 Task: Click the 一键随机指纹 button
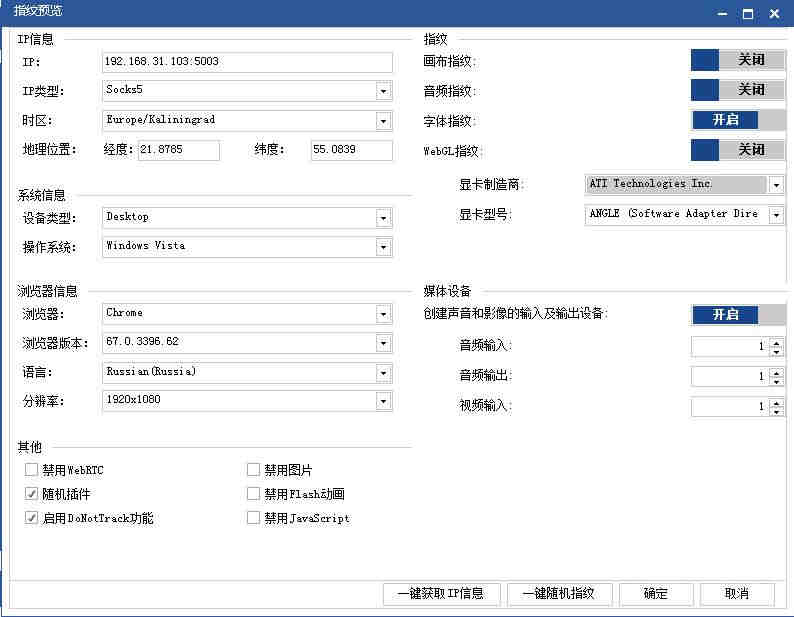(x=560, y=594)
